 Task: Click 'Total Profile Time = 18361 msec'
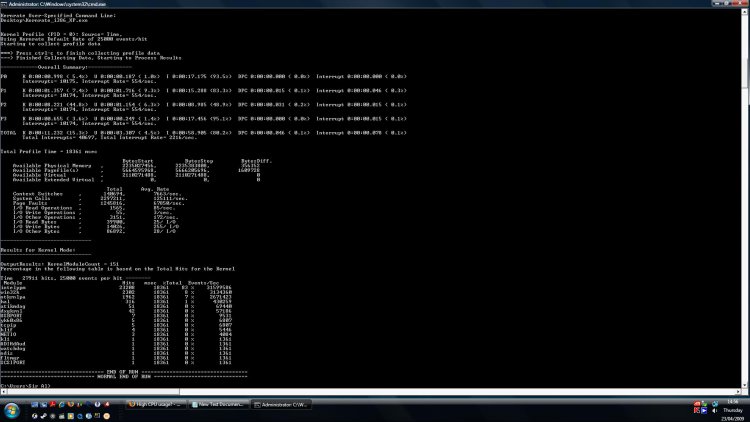coord(49,152)
